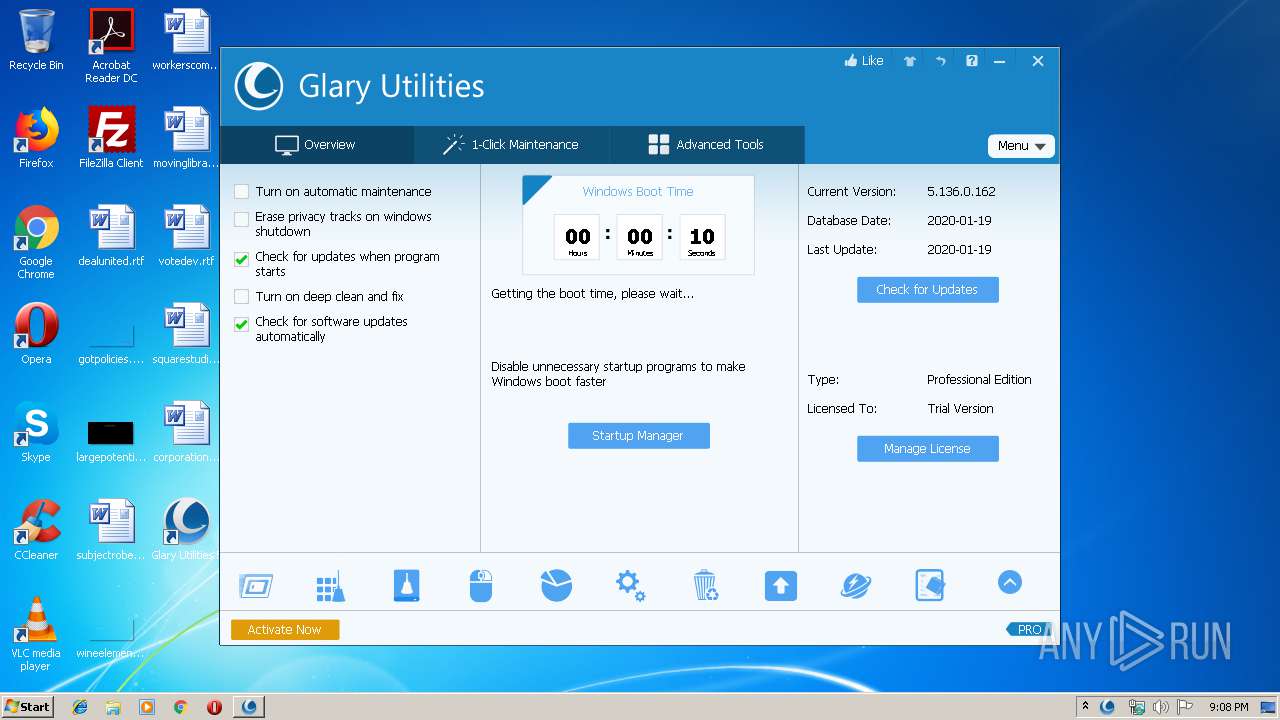Open the Tracks Eraser planet icon
The image size is (1280, 720).
click(x=856, y=586)
